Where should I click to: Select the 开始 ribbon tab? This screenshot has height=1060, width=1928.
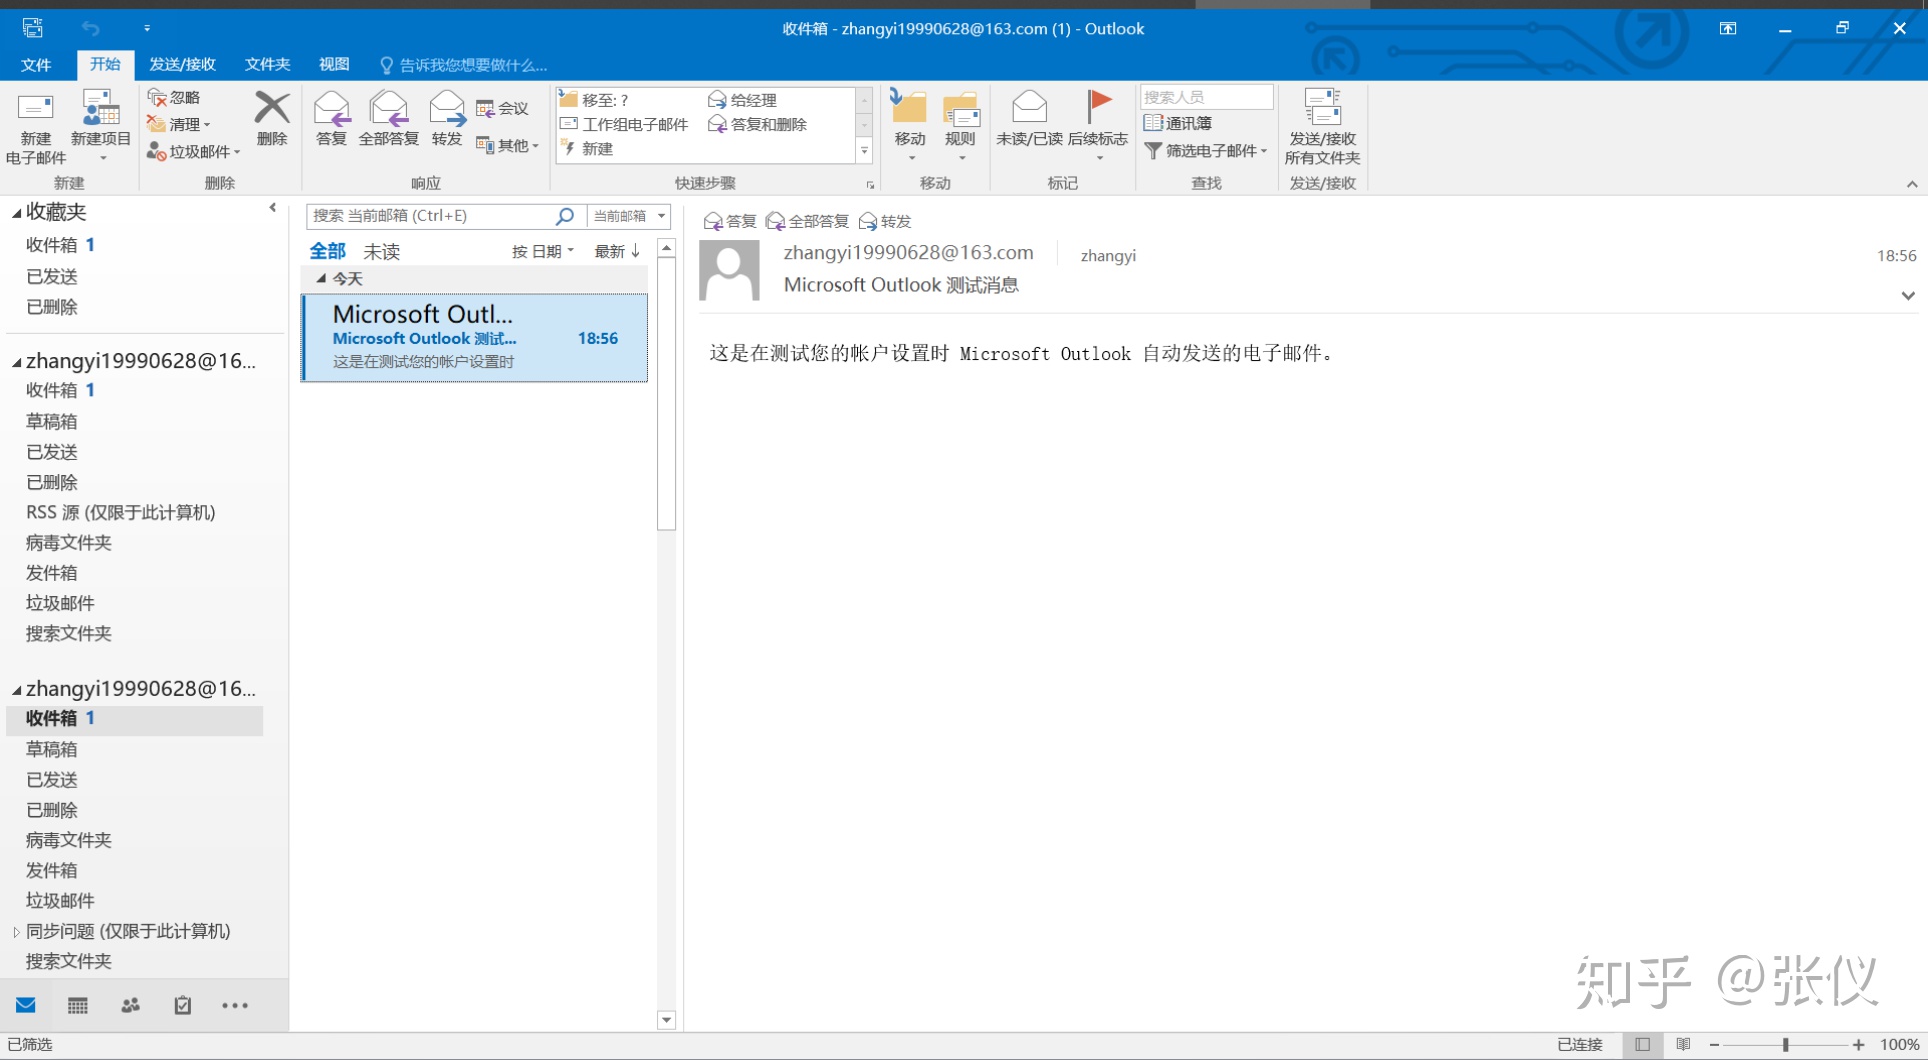pyautogui.click(x=105, y=64)
